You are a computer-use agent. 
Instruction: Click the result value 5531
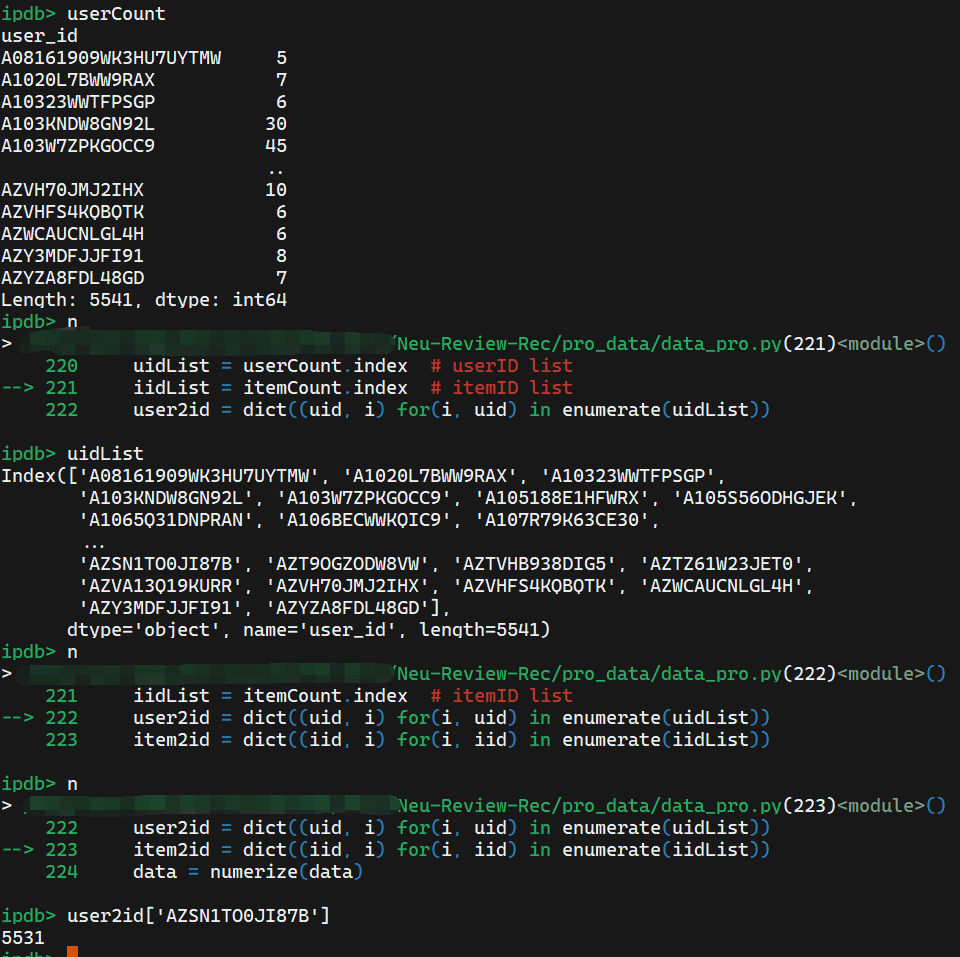click(x=23, y=938)
